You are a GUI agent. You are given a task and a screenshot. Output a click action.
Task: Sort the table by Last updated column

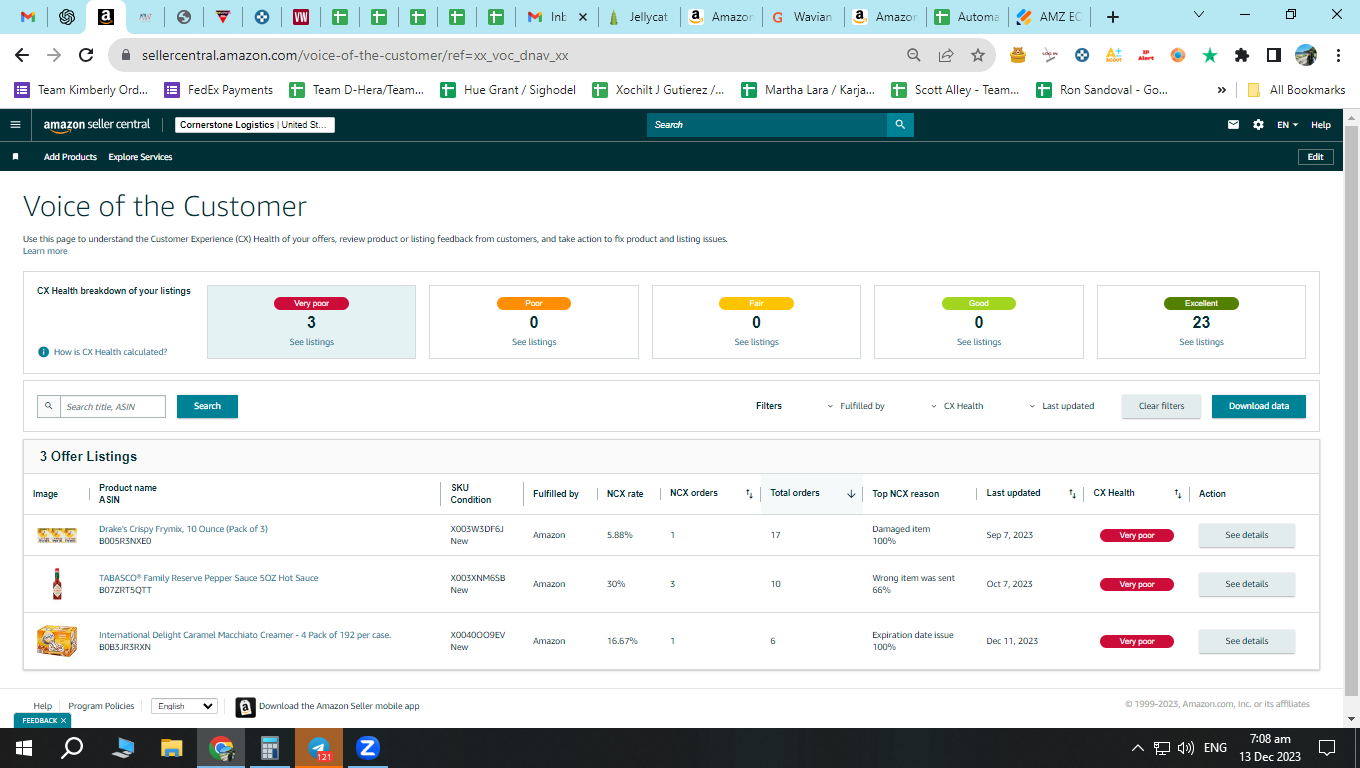coord(1072,494)
